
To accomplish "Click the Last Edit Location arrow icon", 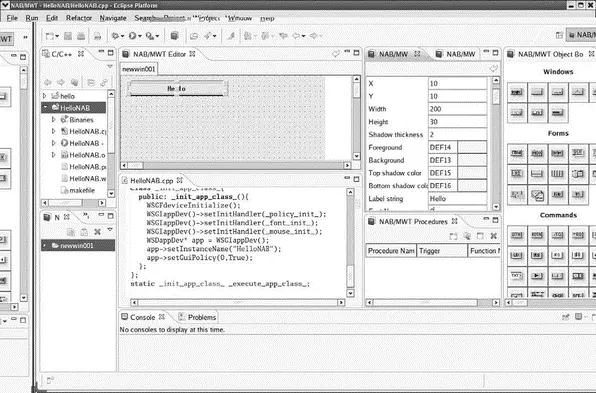I will coord(283,36).
